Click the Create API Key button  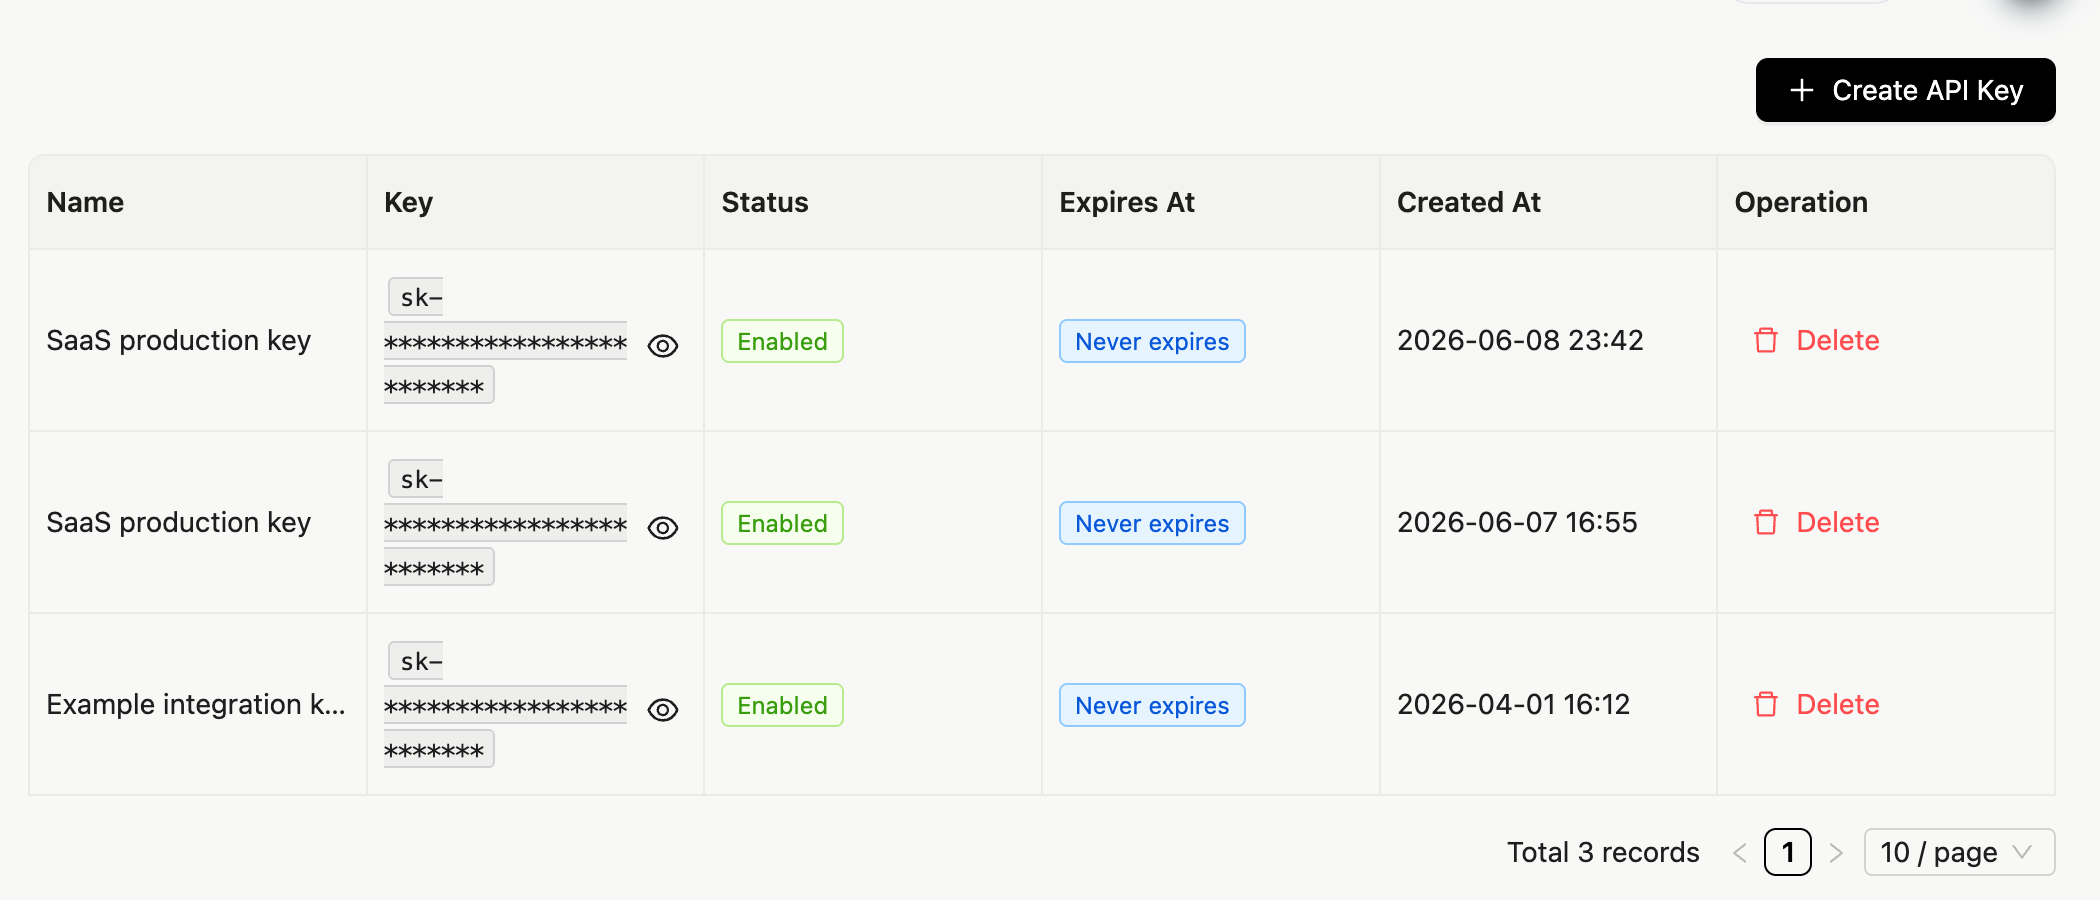[x=1905, y=90]
